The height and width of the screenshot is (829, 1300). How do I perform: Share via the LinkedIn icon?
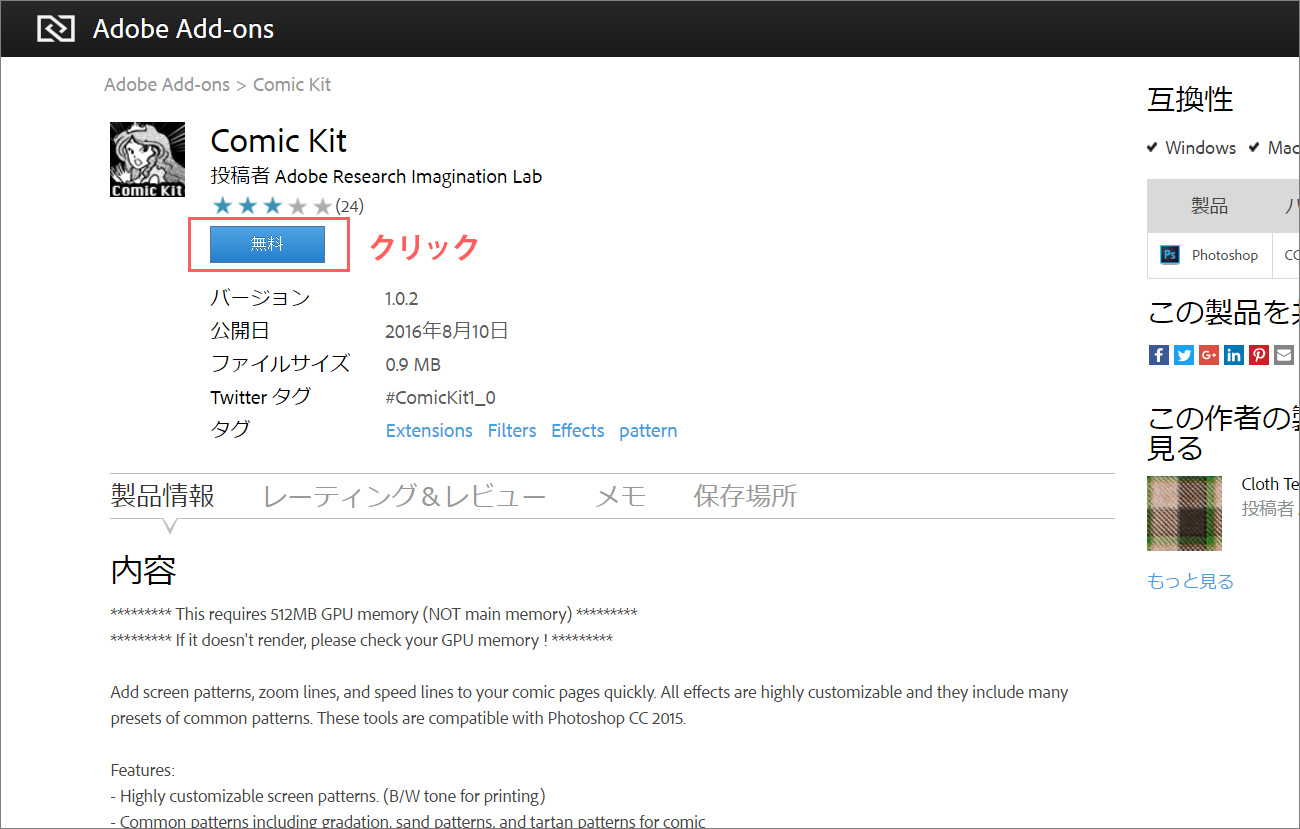(1233, 355)
